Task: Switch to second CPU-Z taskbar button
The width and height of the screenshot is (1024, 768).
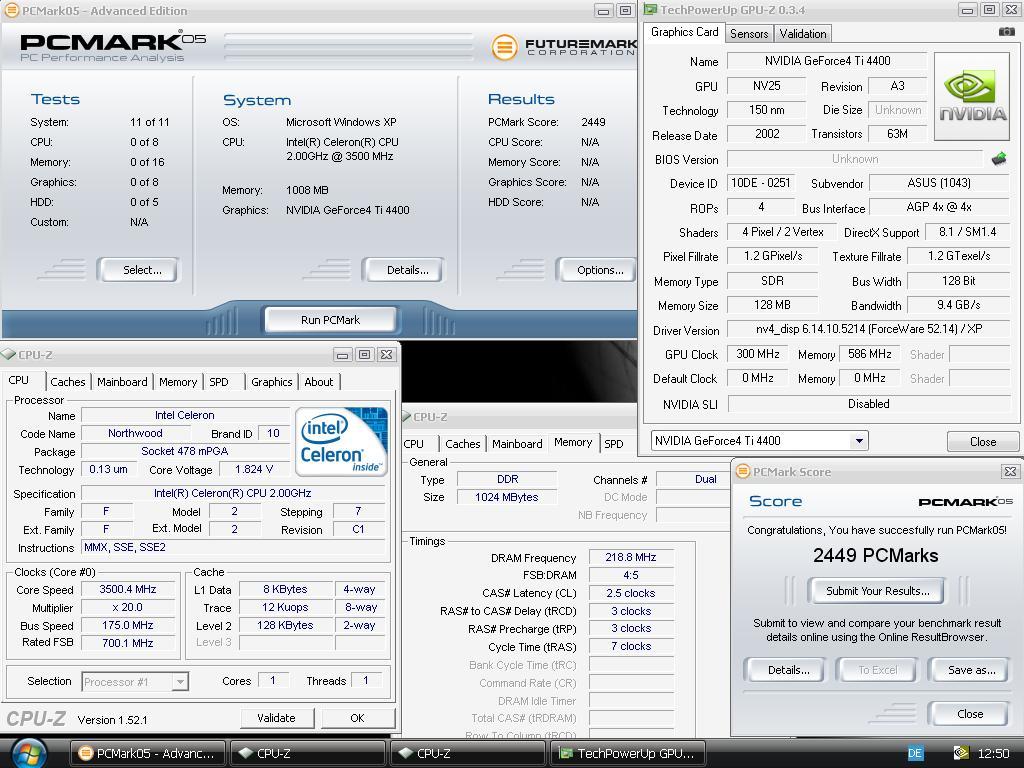Action: pyautogui.click(x=468, y=753)
